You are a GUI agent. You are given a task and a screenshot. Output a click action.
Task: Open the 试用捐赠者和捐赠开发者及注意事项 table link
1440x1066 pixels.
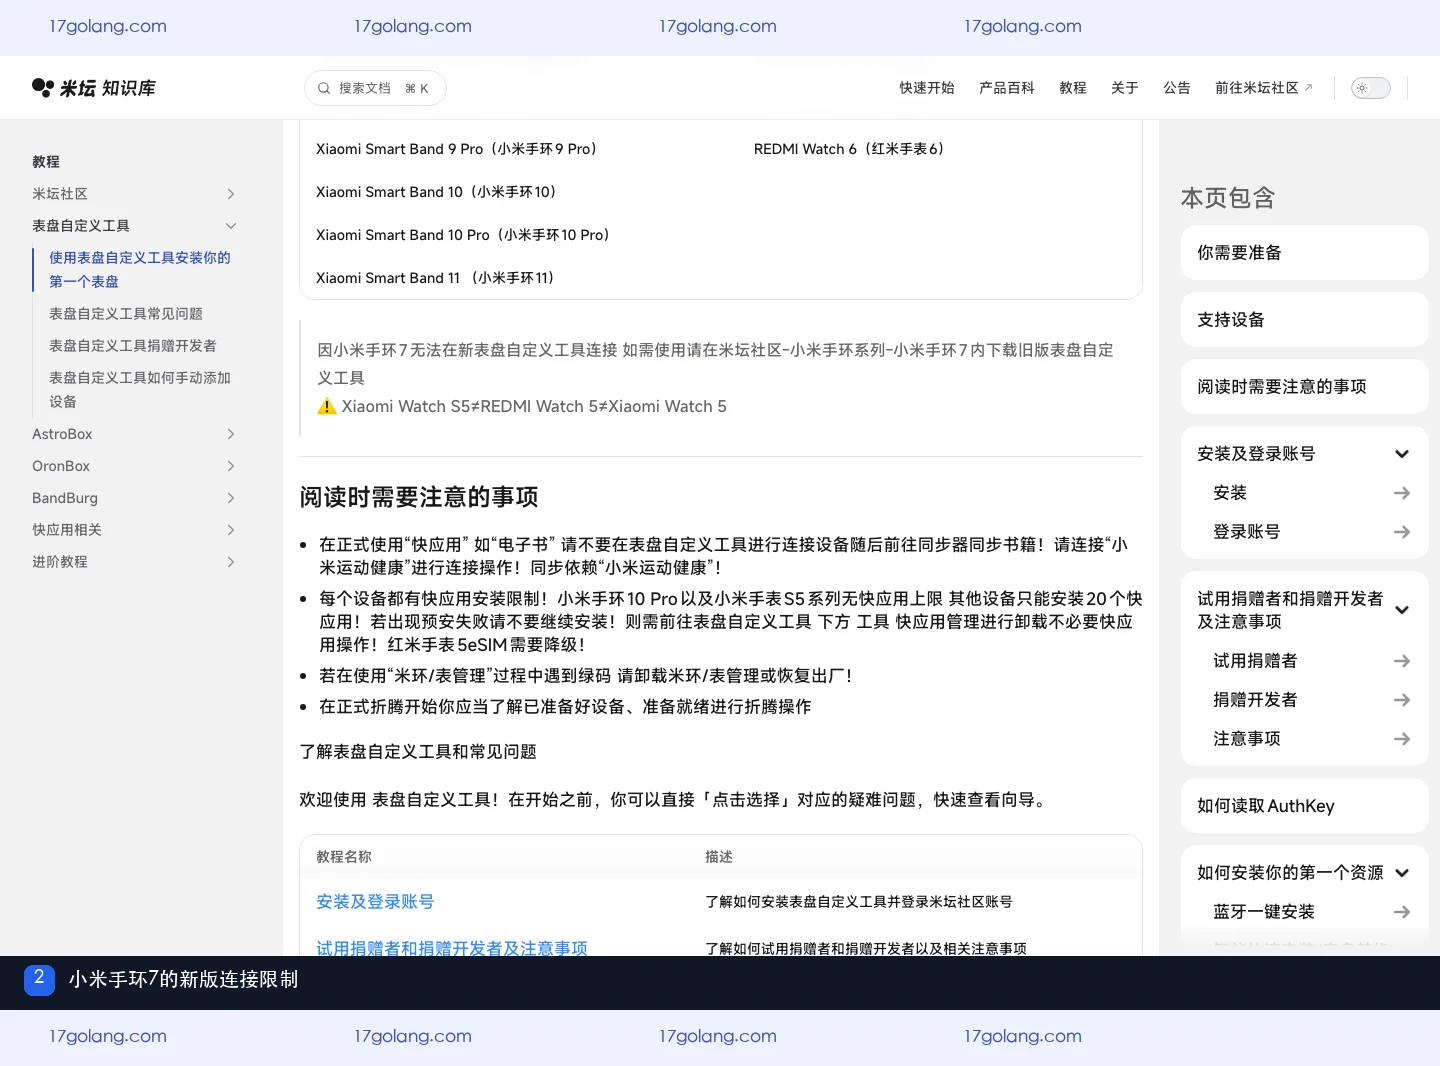452,948
